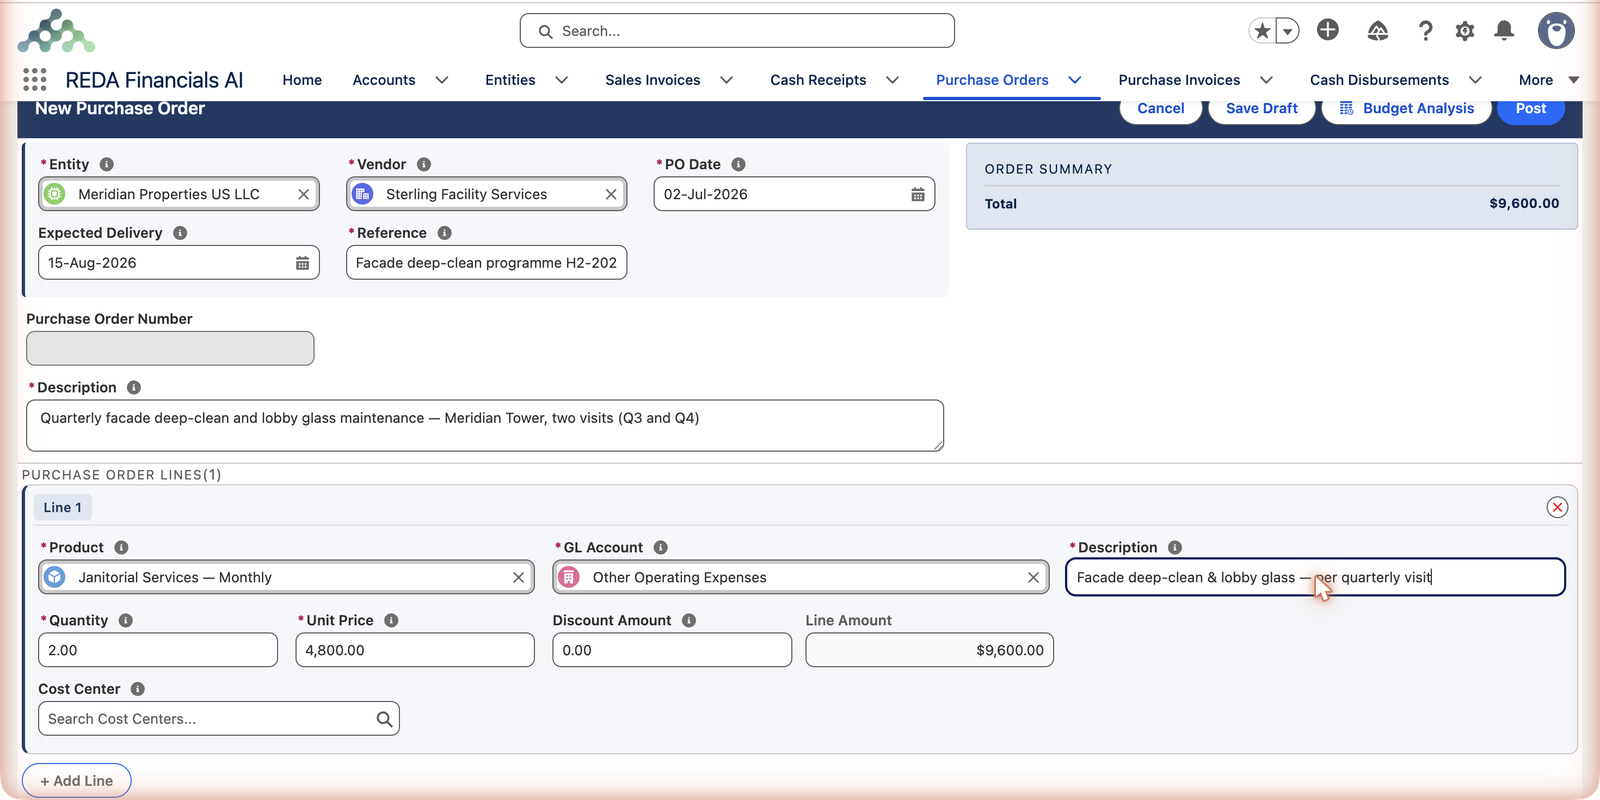Go to the Home tab
This screenshot has height=800, width=1600.
pyautogui.click(x=302, y=80)
